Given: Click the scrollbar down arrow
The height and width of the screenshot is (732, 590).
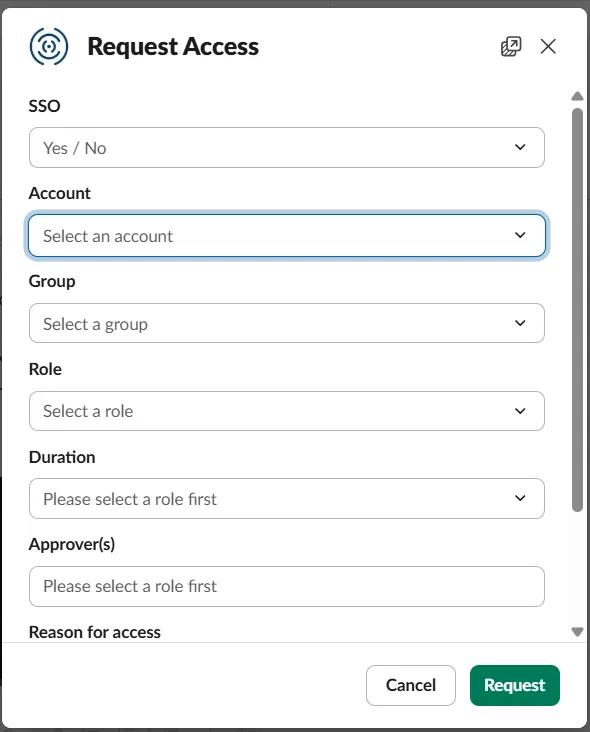Looking at the screenshot, I should coord(577,632).
